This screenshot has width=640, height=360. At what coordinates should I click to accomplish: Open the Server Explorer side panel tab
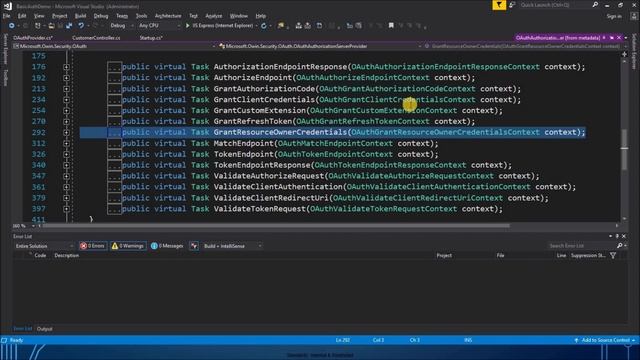(5, 49)
